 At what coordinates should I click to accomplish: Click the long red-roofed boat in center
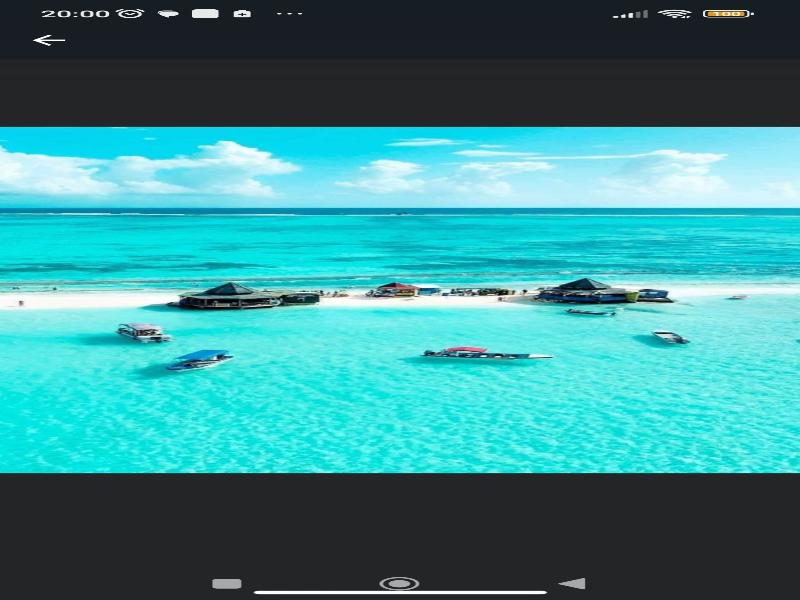485,353
